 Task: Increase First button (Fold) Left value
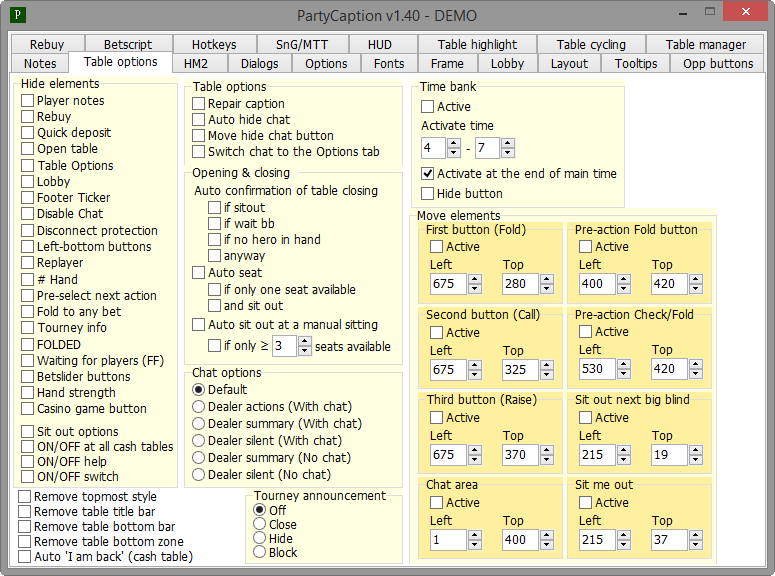click(x=474, y=279)
